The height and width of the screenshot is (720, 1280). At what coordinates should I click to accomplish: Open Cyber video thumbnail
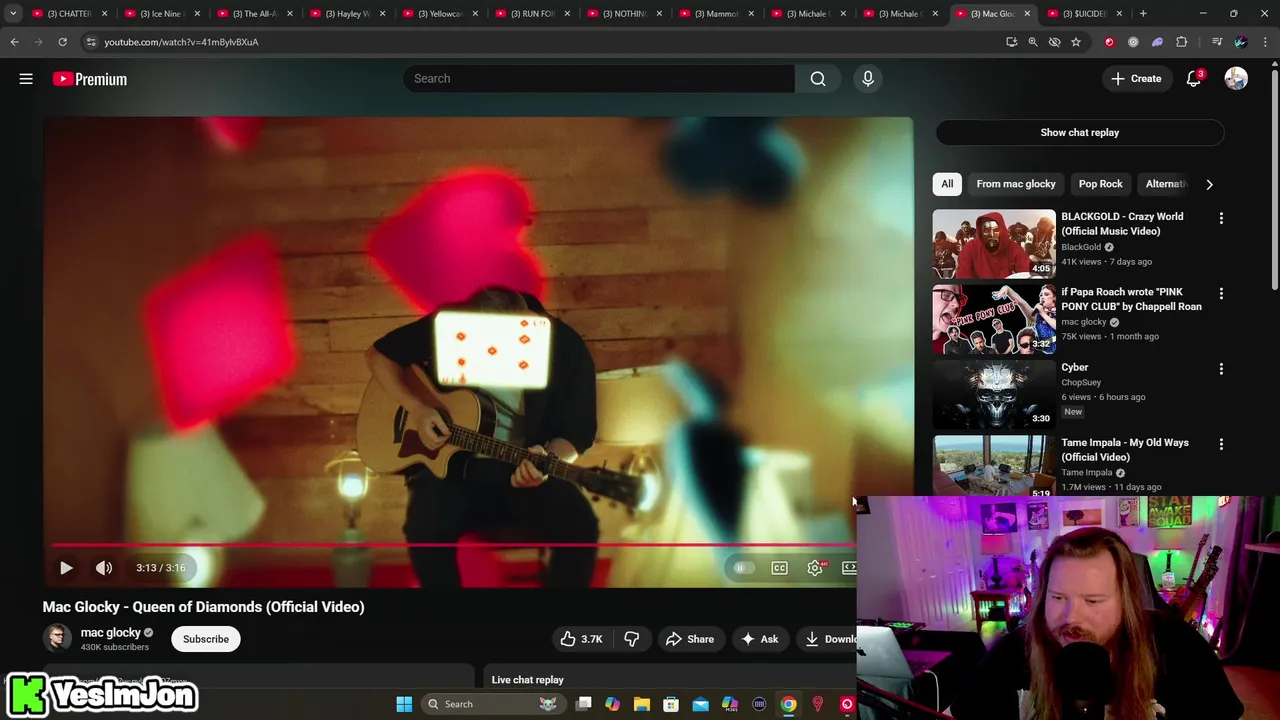point(994,394)
